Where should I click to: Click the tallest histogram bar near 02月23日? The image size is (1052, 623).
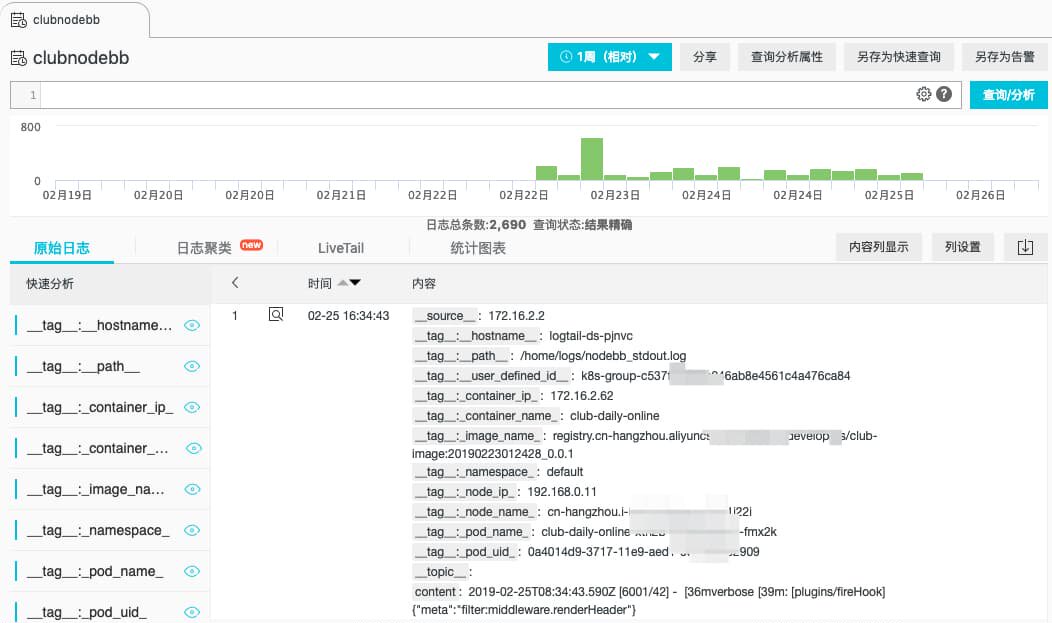tap(592, 159)
